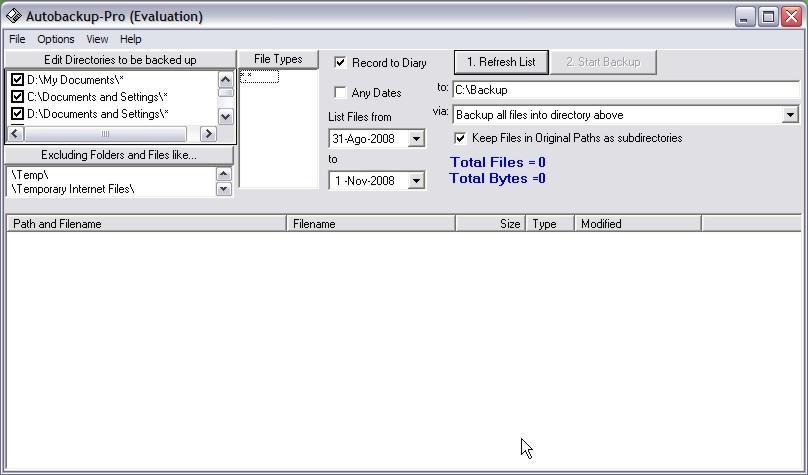This screenshot has width=808, height=475.
Task: Uncheck the D:\Documents and Settings\* checkbox
Action: point(18,114)
